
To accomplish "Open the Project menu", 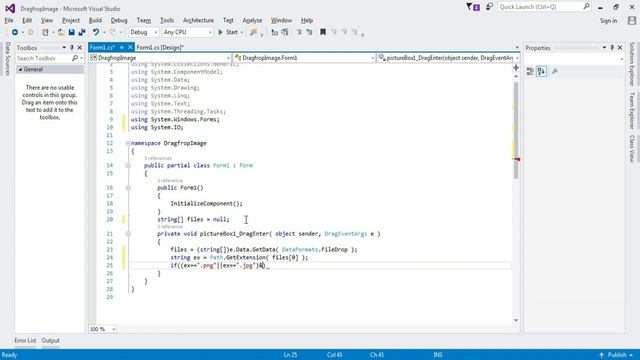I will point(71,20).
